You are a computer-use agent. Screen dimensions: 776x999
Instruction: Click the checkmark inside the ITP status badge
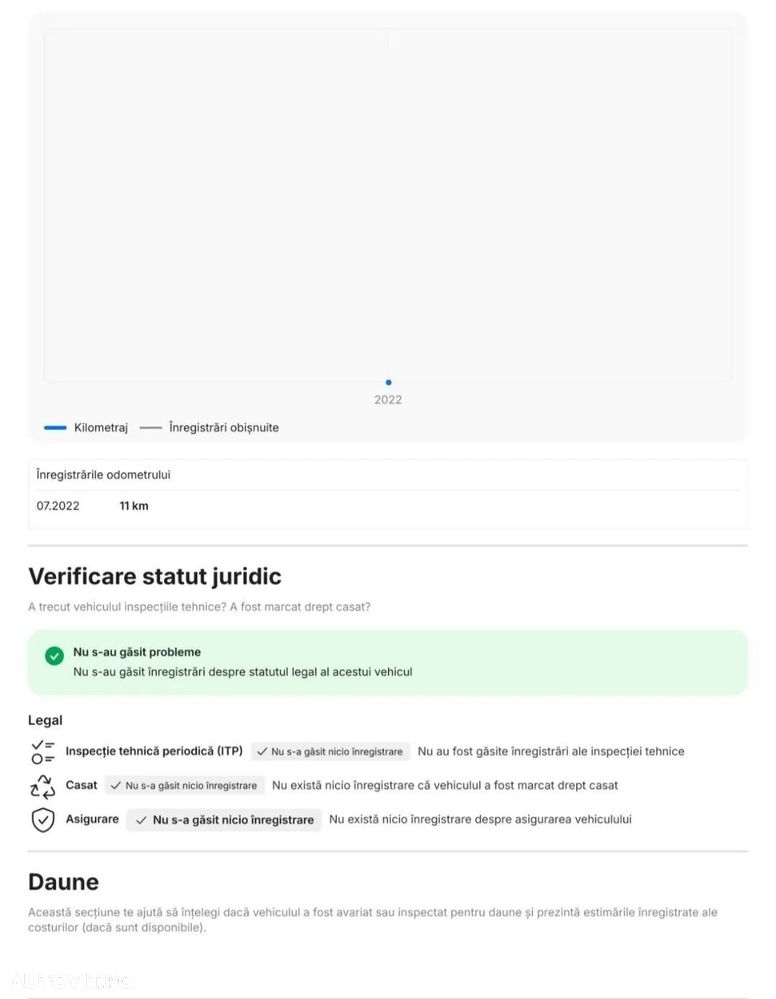coord(262,752)
